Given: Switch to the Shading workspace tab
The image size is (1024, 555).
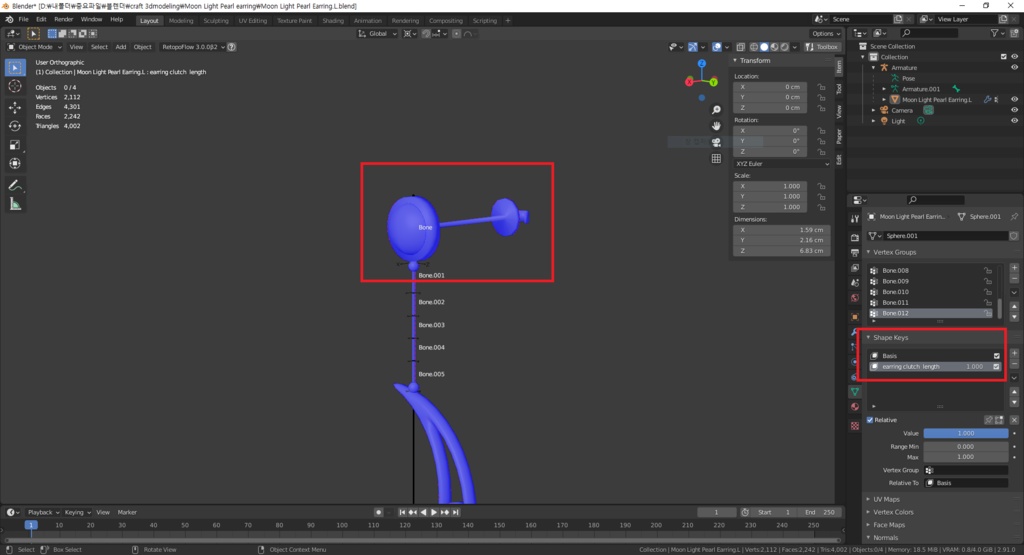Looking at the screenshot, I should [332, 20].
